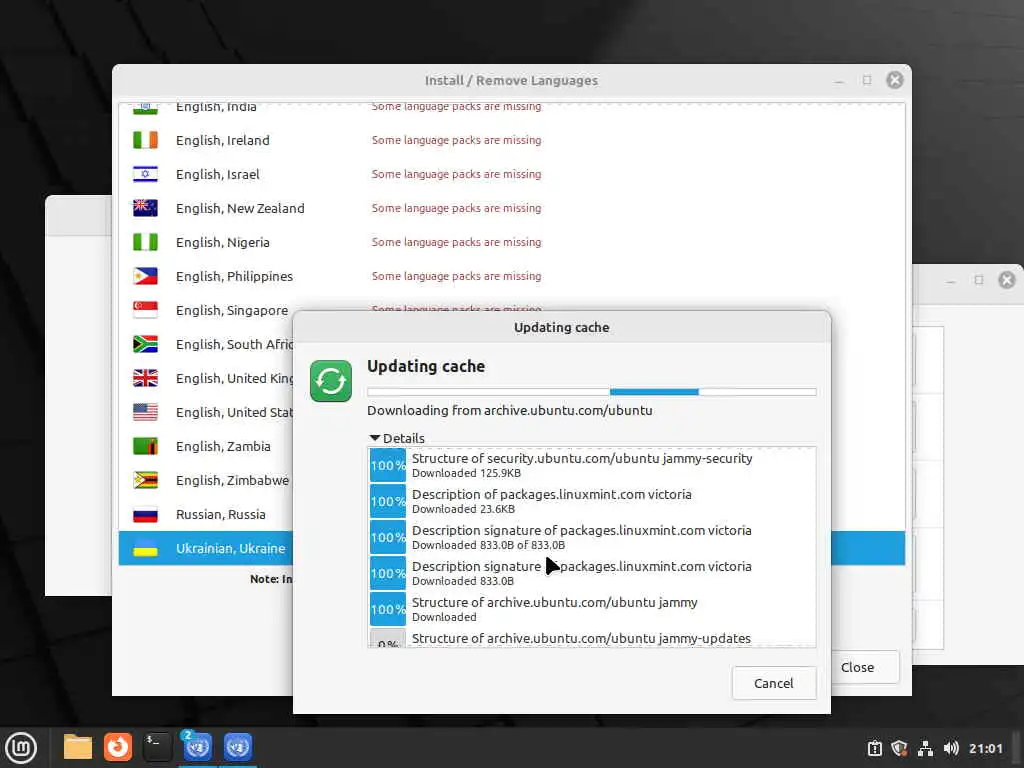
Task: Click the Ireland flag icon
Action: tap(145, 140)
